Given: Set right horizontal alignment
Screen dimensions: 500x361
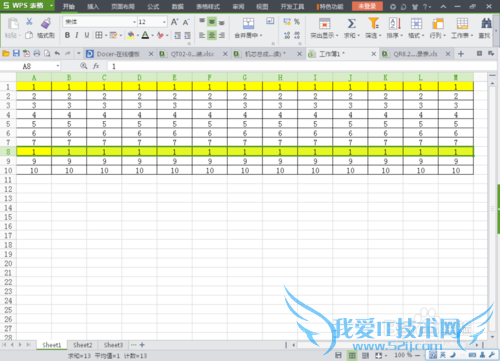Looking at the screenshot, I should point(222,35).
